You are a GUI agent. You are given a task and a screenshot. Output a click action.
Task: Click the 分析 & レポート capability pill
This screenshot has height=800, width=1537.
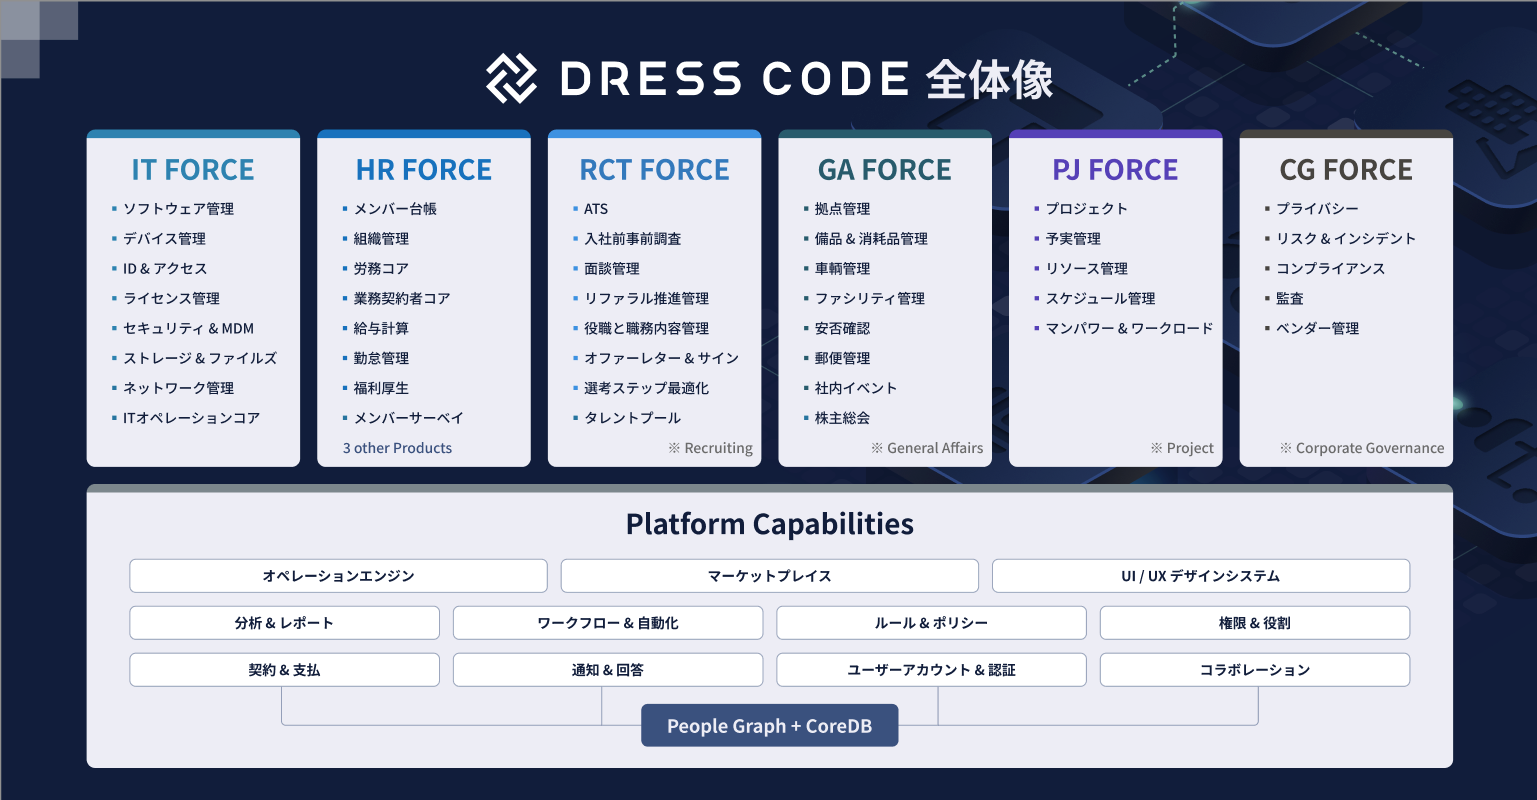point(284,622)
